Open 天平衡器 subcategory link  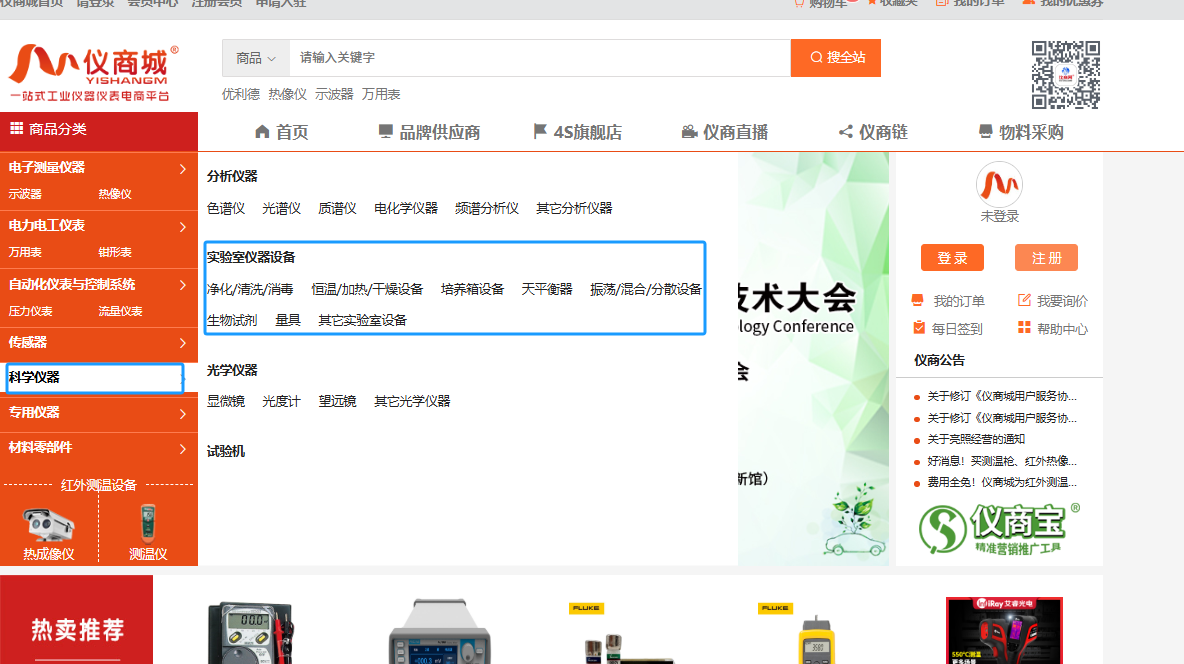pyautogui.click(x=547, y=289)
